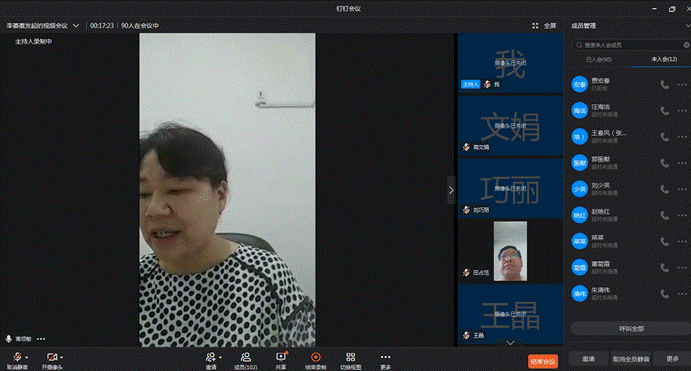
Task: Expand meeting title dropdown chevron
Action: (76, 26)
